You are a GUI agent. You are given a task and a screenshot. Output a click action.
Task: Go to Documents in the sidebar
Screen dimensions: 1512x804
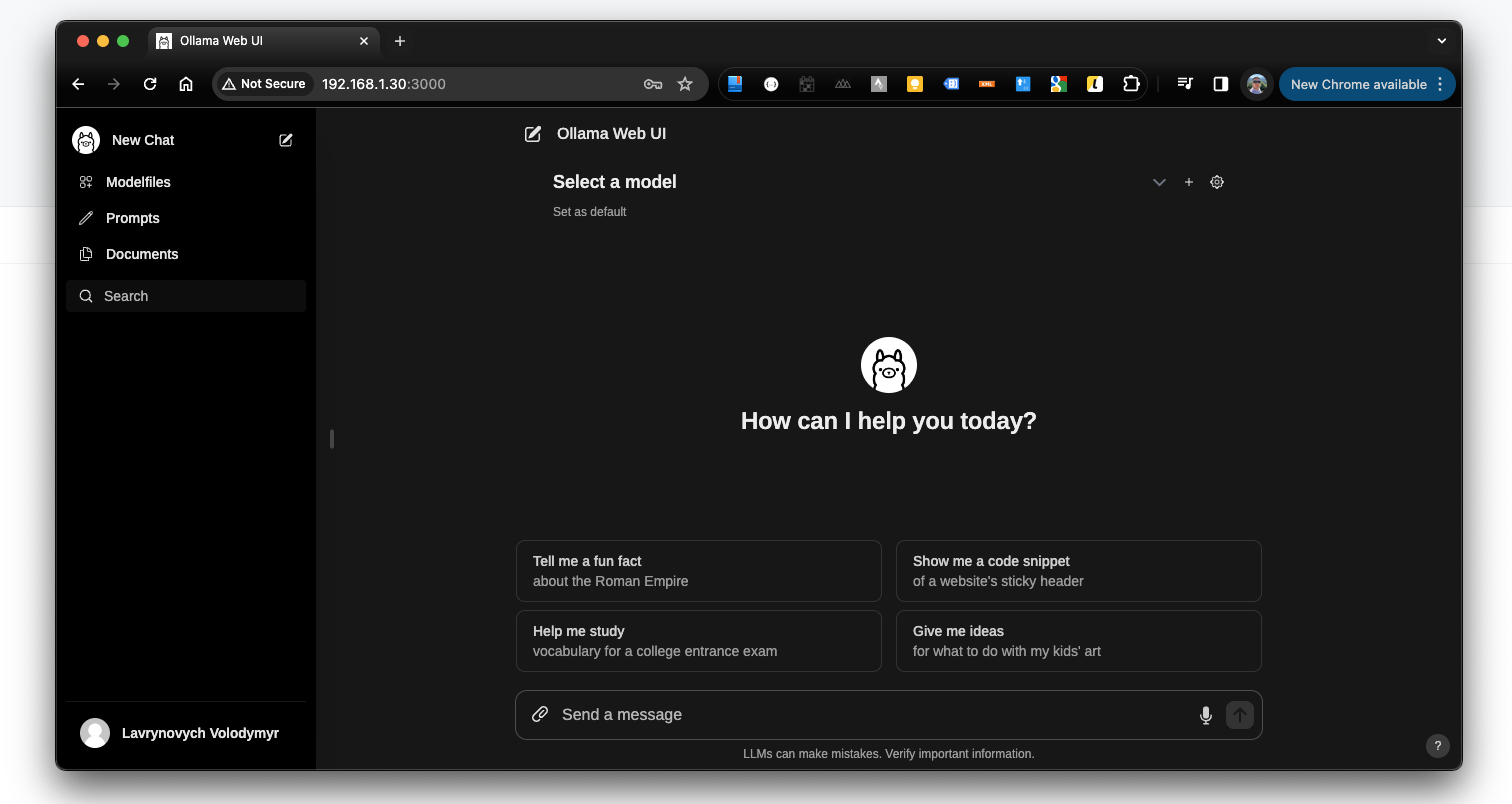pyautogui.click(x=142, y=254)
